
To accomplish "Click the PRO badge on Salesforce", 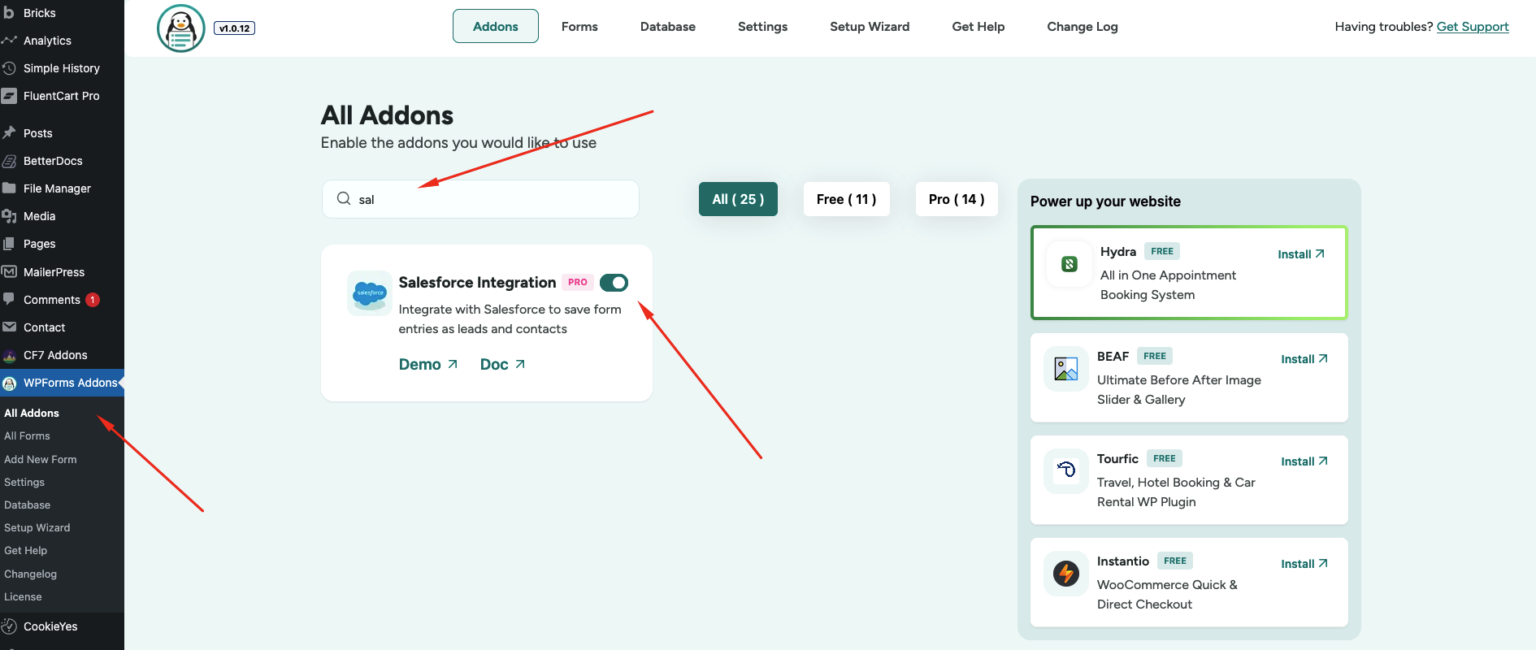I will (x=578, y=282).
